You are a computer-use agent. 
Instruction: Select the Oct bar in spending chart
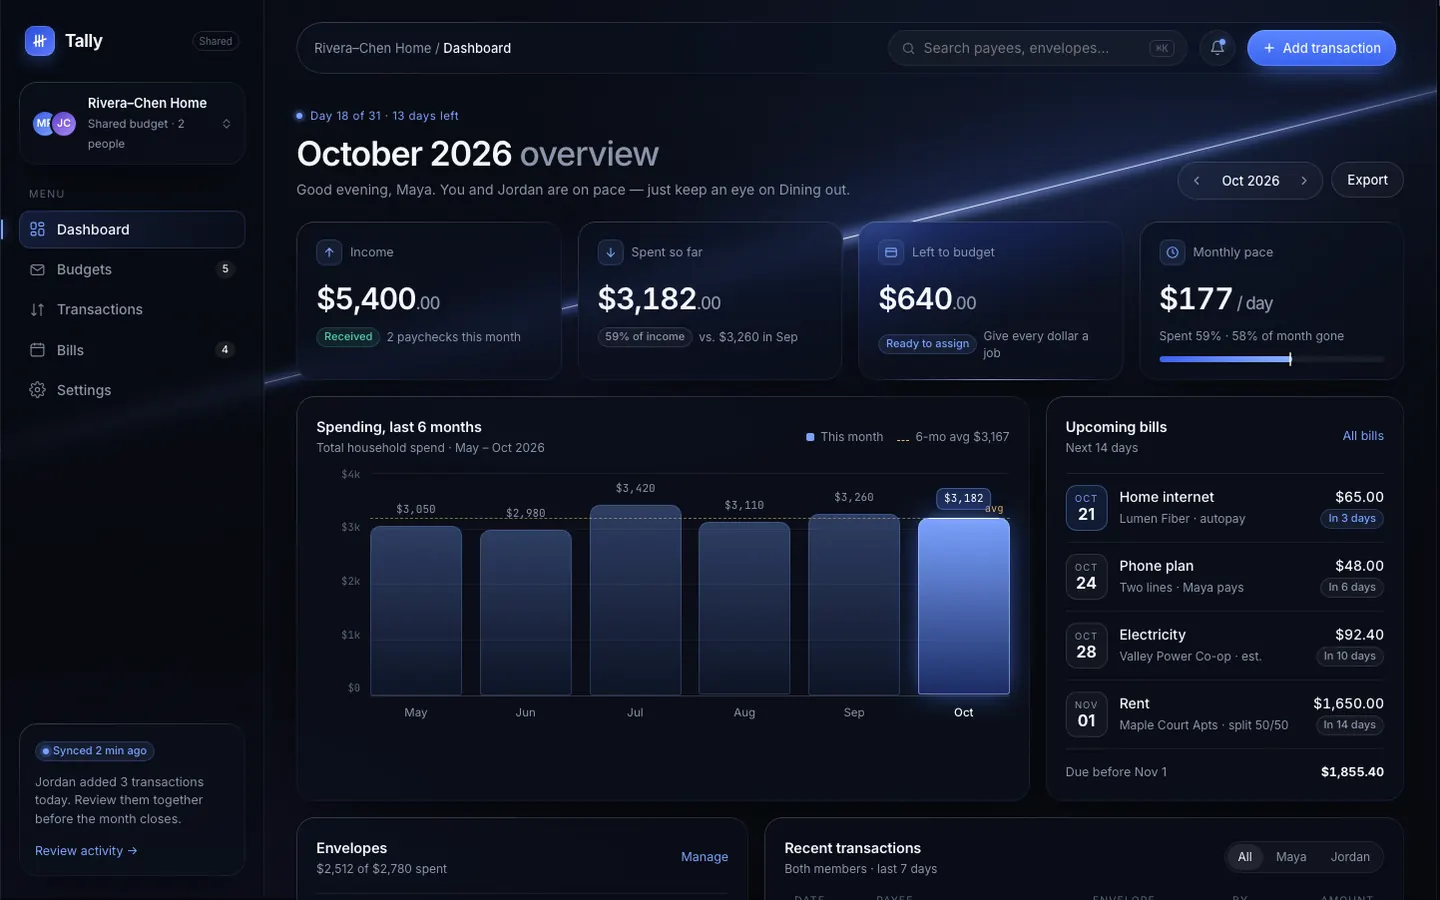pos(964,606)
